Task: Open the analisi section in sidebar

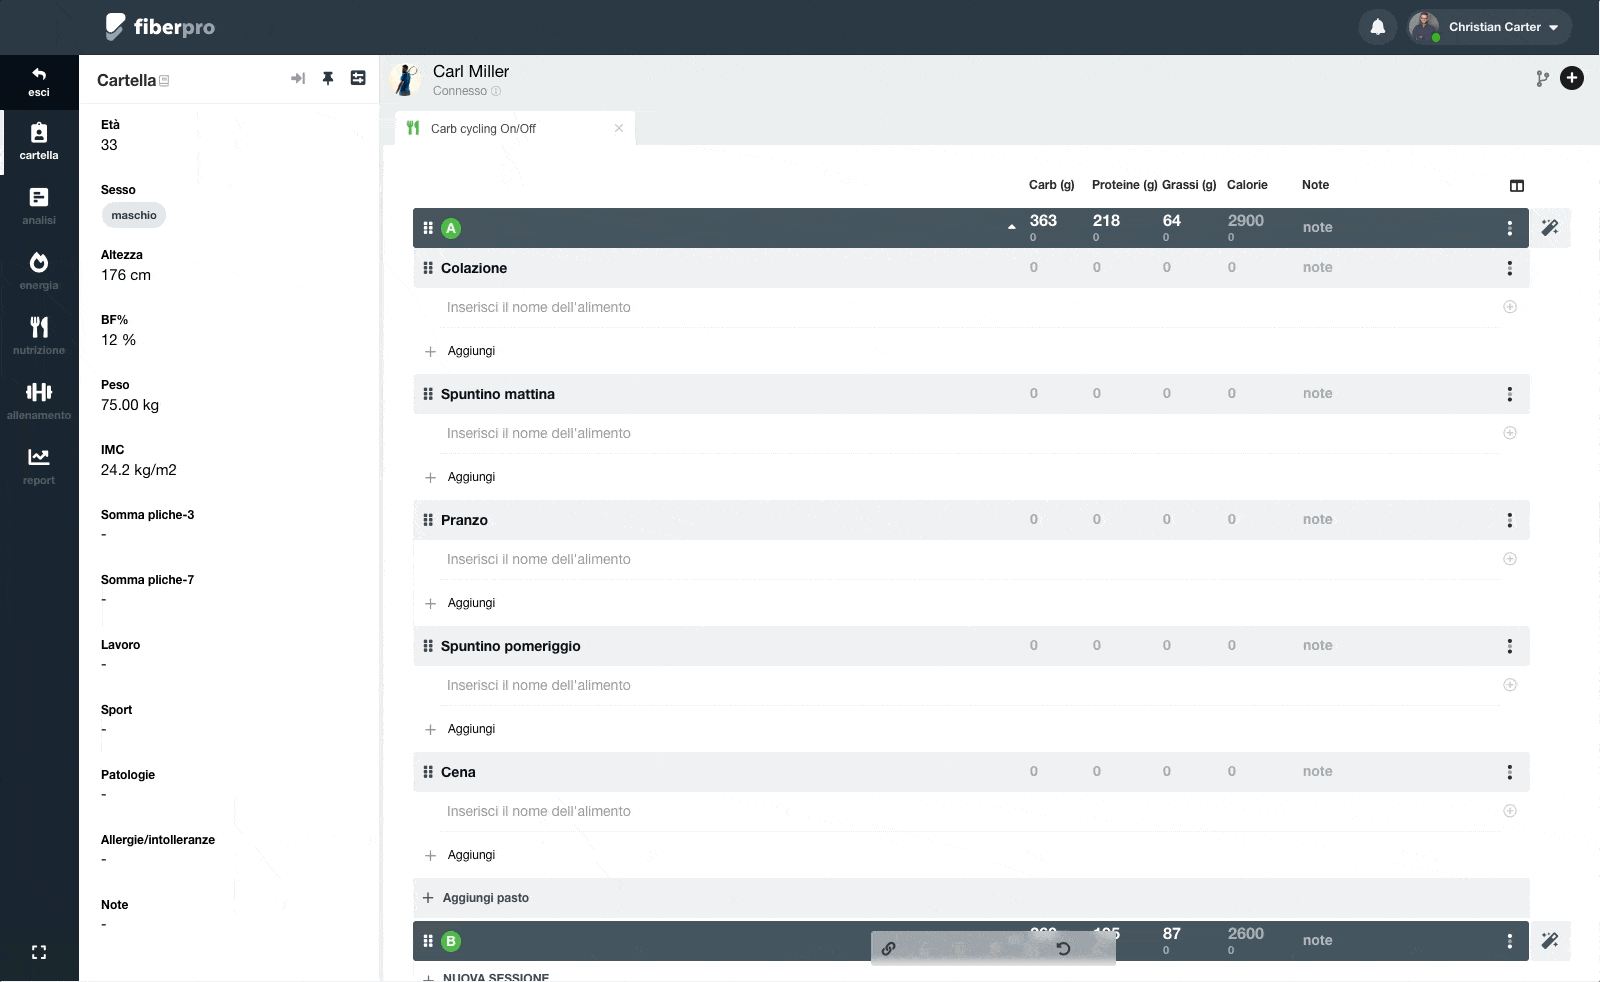Action: click(39, 205)
